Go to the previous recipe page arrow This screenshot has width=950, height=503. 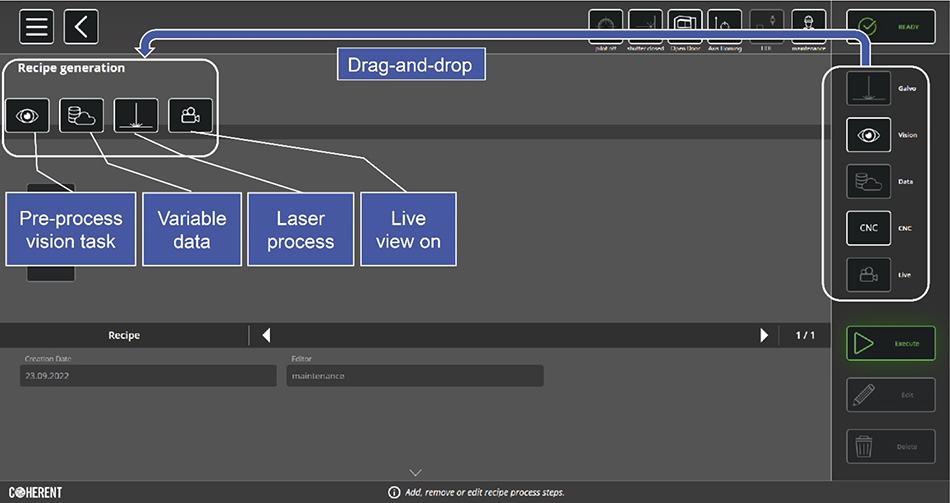(x=266, y=336)
